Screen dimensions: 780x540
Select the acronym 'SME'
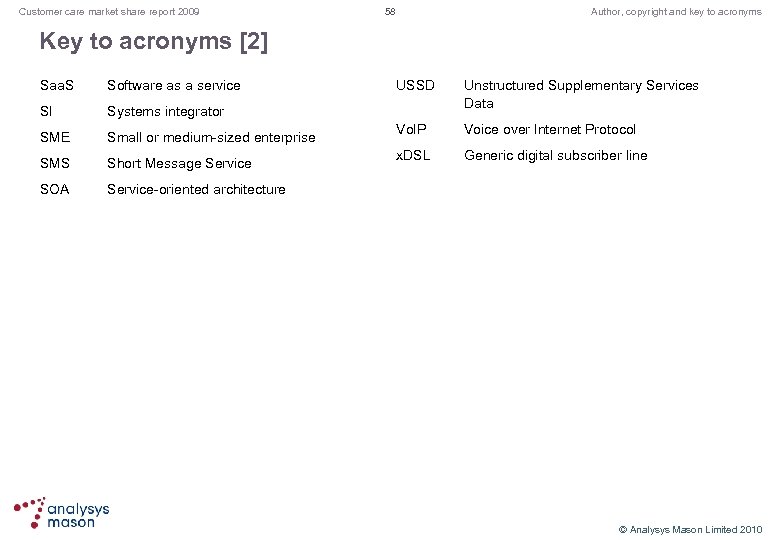pyautogui.click(x=55, y=137)
